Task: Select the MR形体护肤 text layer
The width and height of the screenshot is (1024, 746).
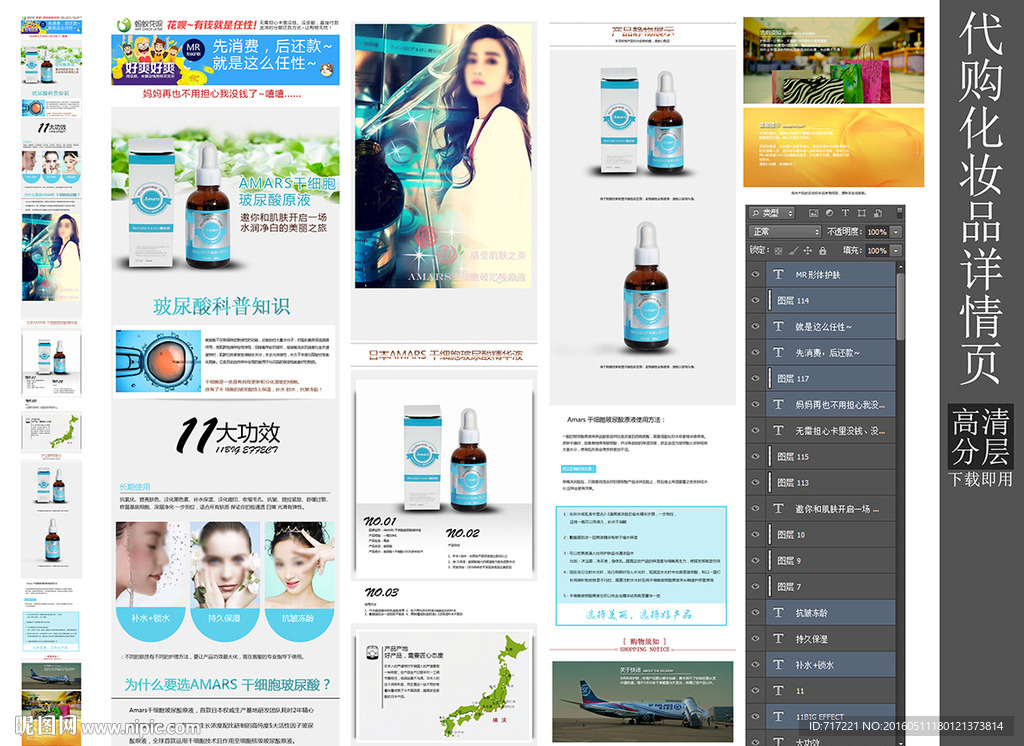Action: tap(830, 274)
